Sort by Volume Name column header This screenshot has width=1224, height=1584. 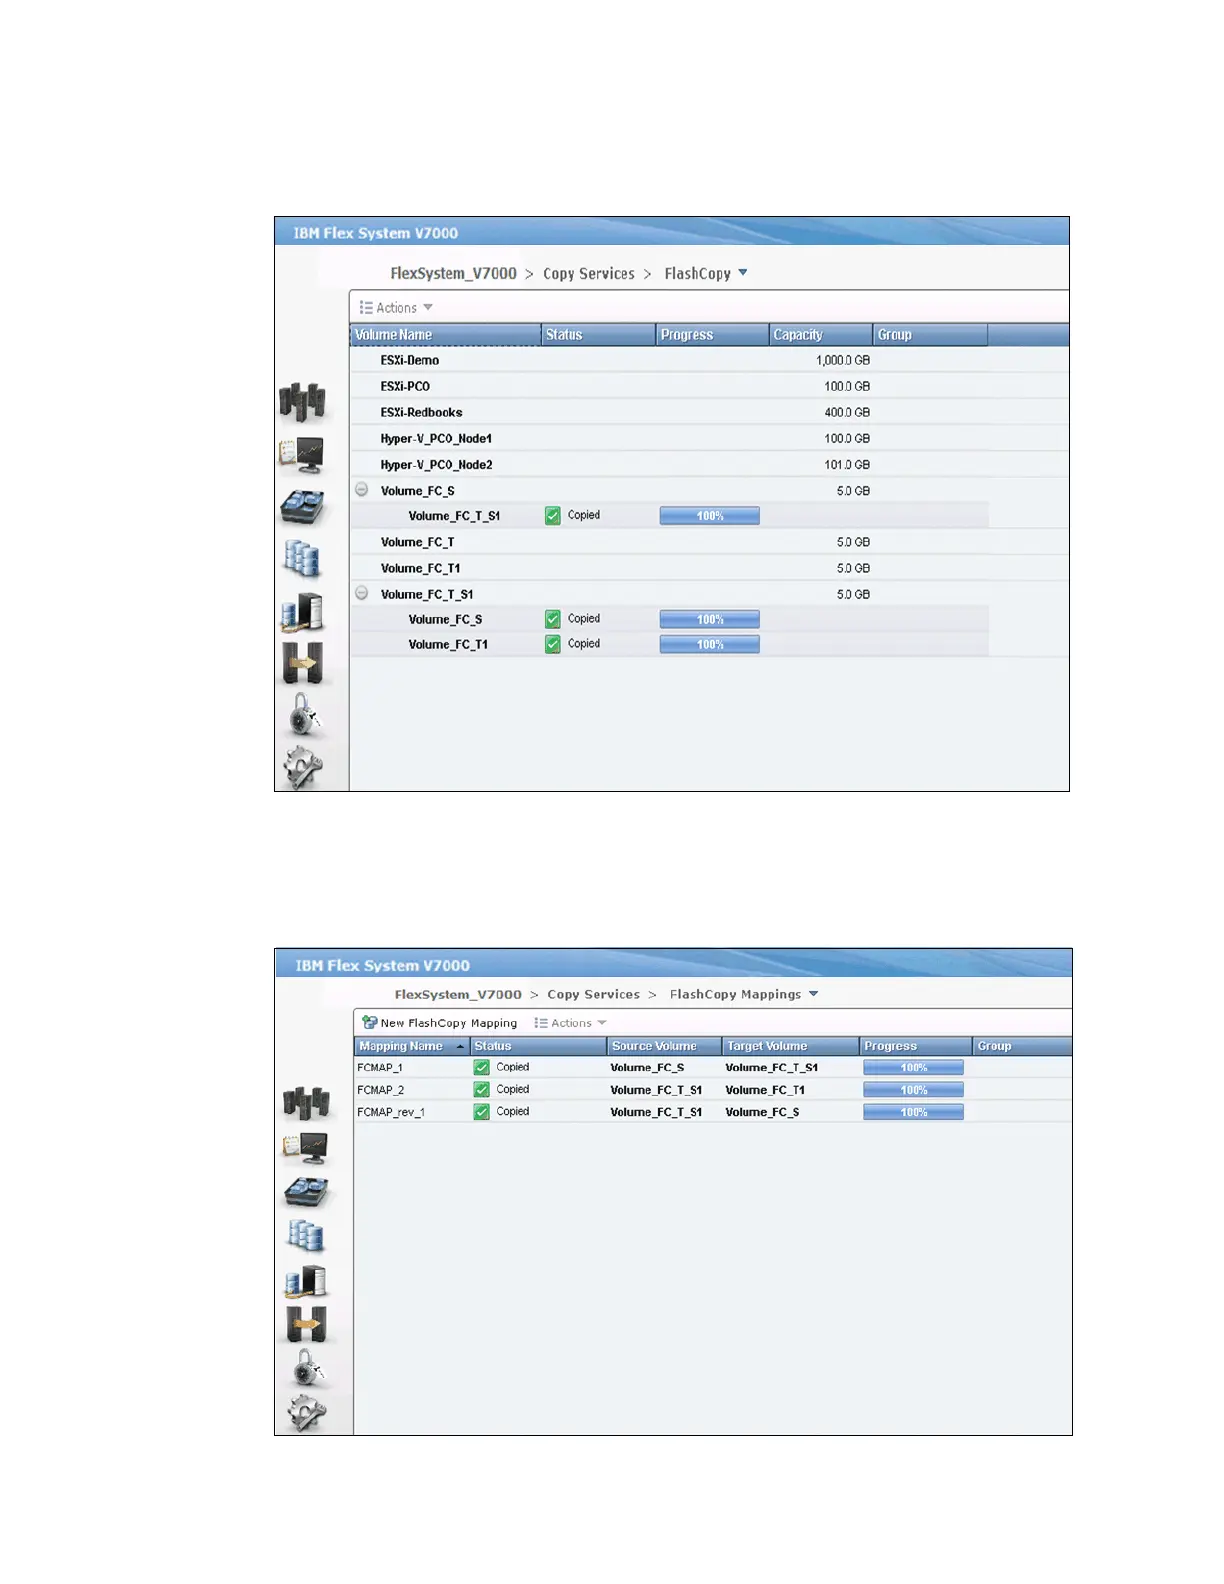coord(446,335)
